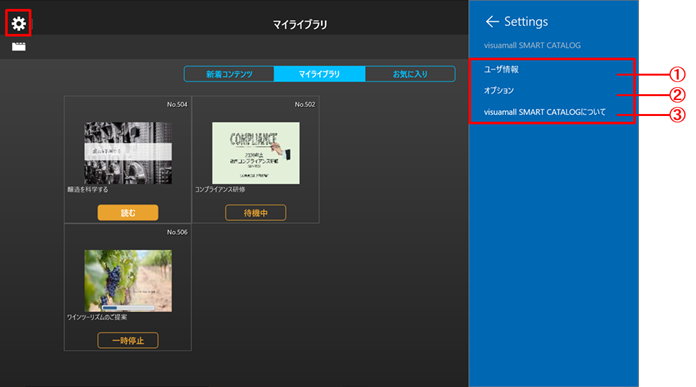The height and width of the screenshot is (387, 696).
Task: Switch to the 新着コンテンツ tab
Action: (229, 74)
